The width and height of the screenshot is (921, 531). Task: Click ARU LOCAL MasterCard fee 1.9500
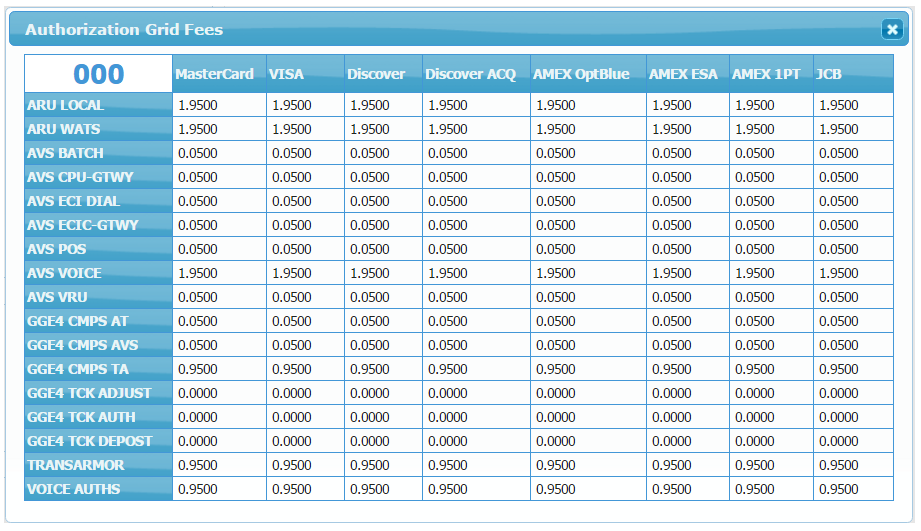(x=219, y=105)
